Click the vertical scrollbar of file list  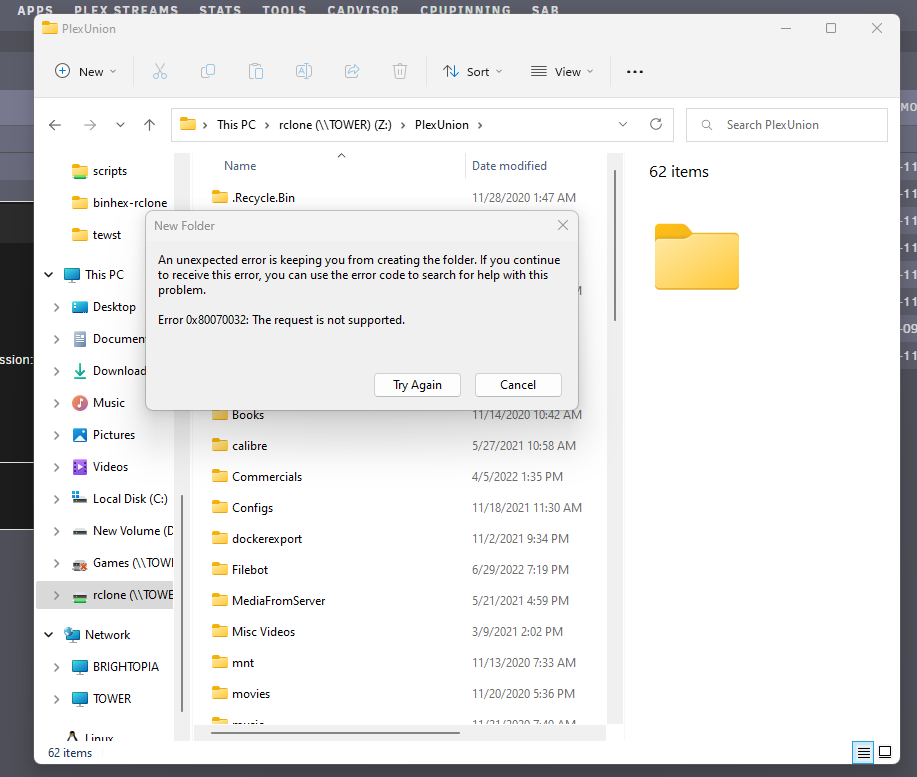pos(615,246)
